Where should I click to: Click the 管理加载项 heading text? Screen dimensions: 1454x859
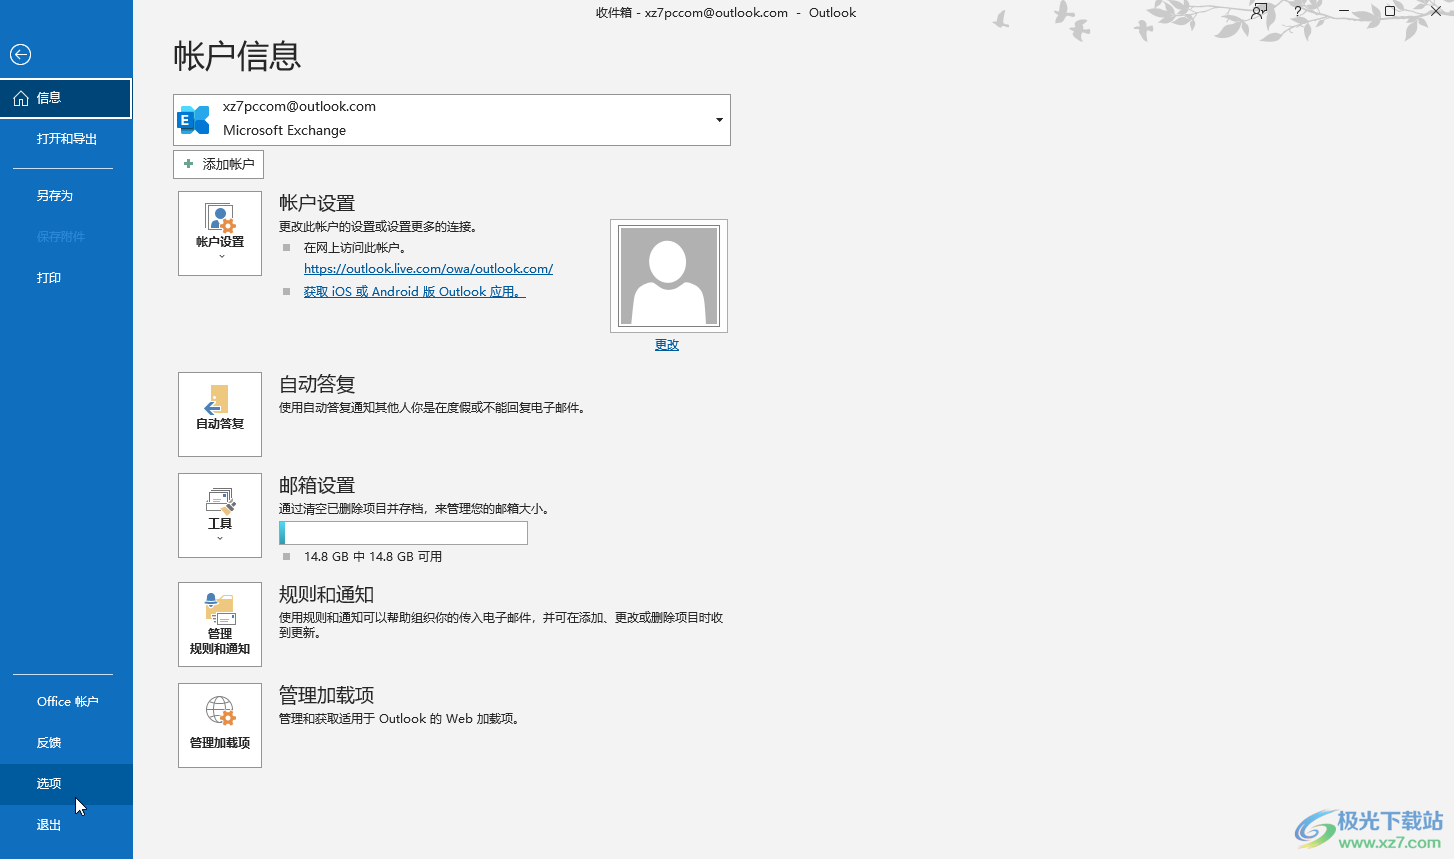[326, 695]
